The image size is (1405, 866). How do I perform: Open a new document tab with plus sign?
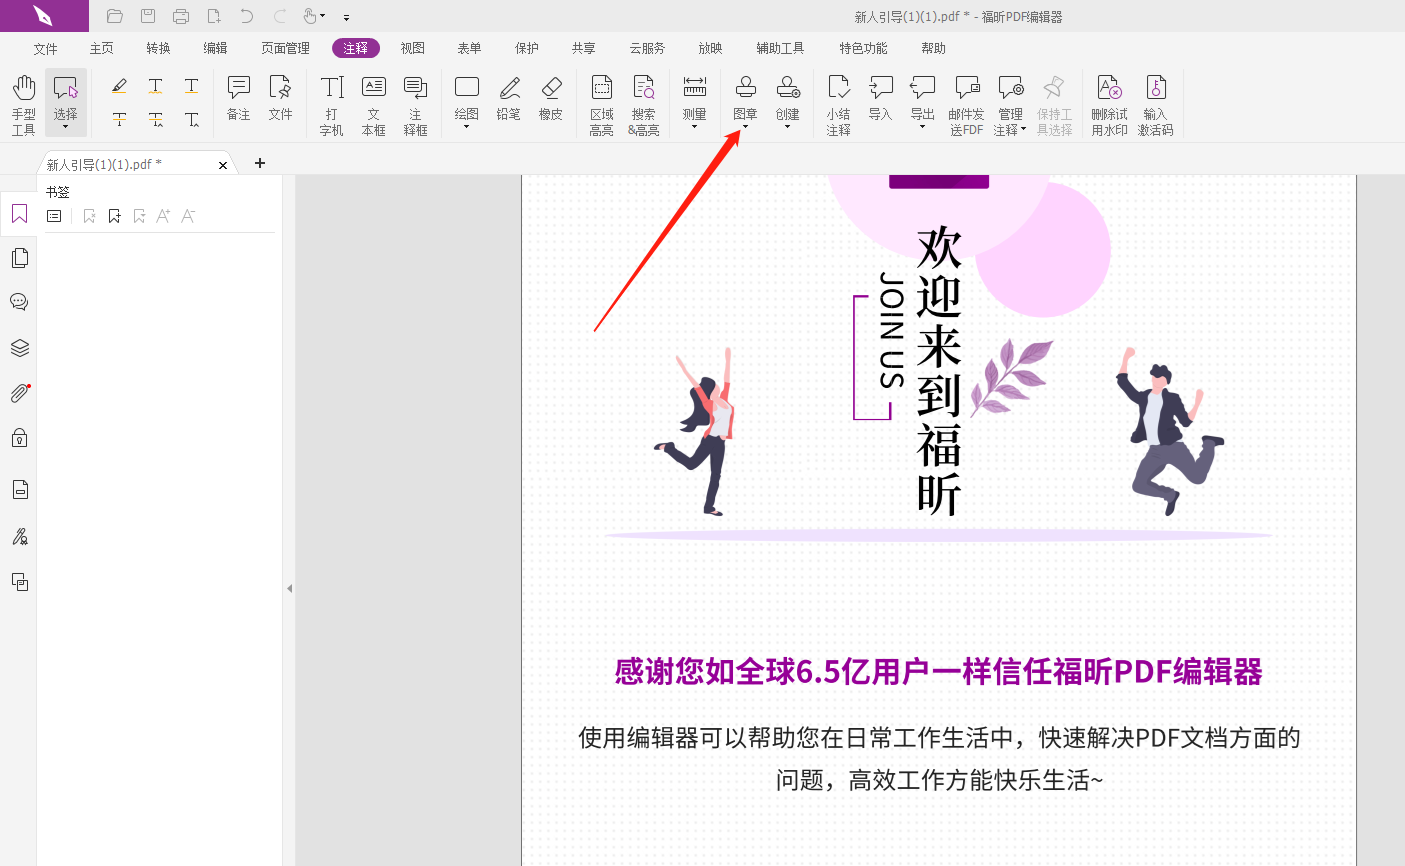[x=259, y=163]
